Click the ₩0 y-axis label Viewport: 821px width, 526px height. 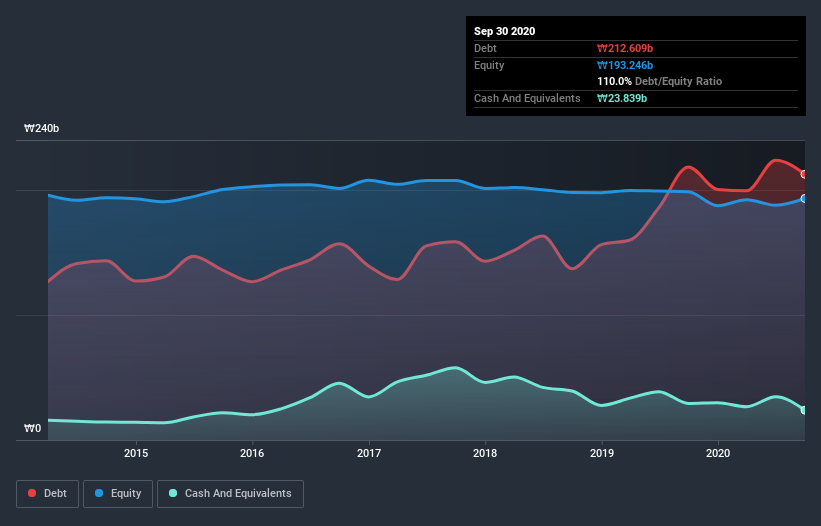point(32,428)
